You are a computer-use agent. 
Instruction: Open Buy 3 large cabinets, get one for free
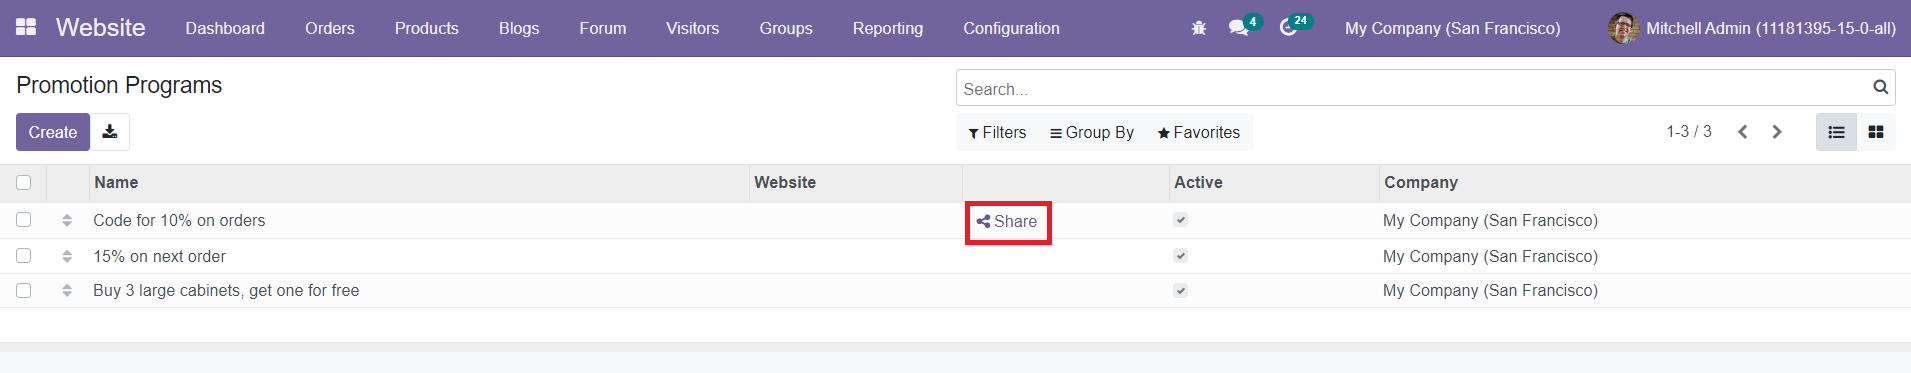pyautogui.click(x=226, y=290)
